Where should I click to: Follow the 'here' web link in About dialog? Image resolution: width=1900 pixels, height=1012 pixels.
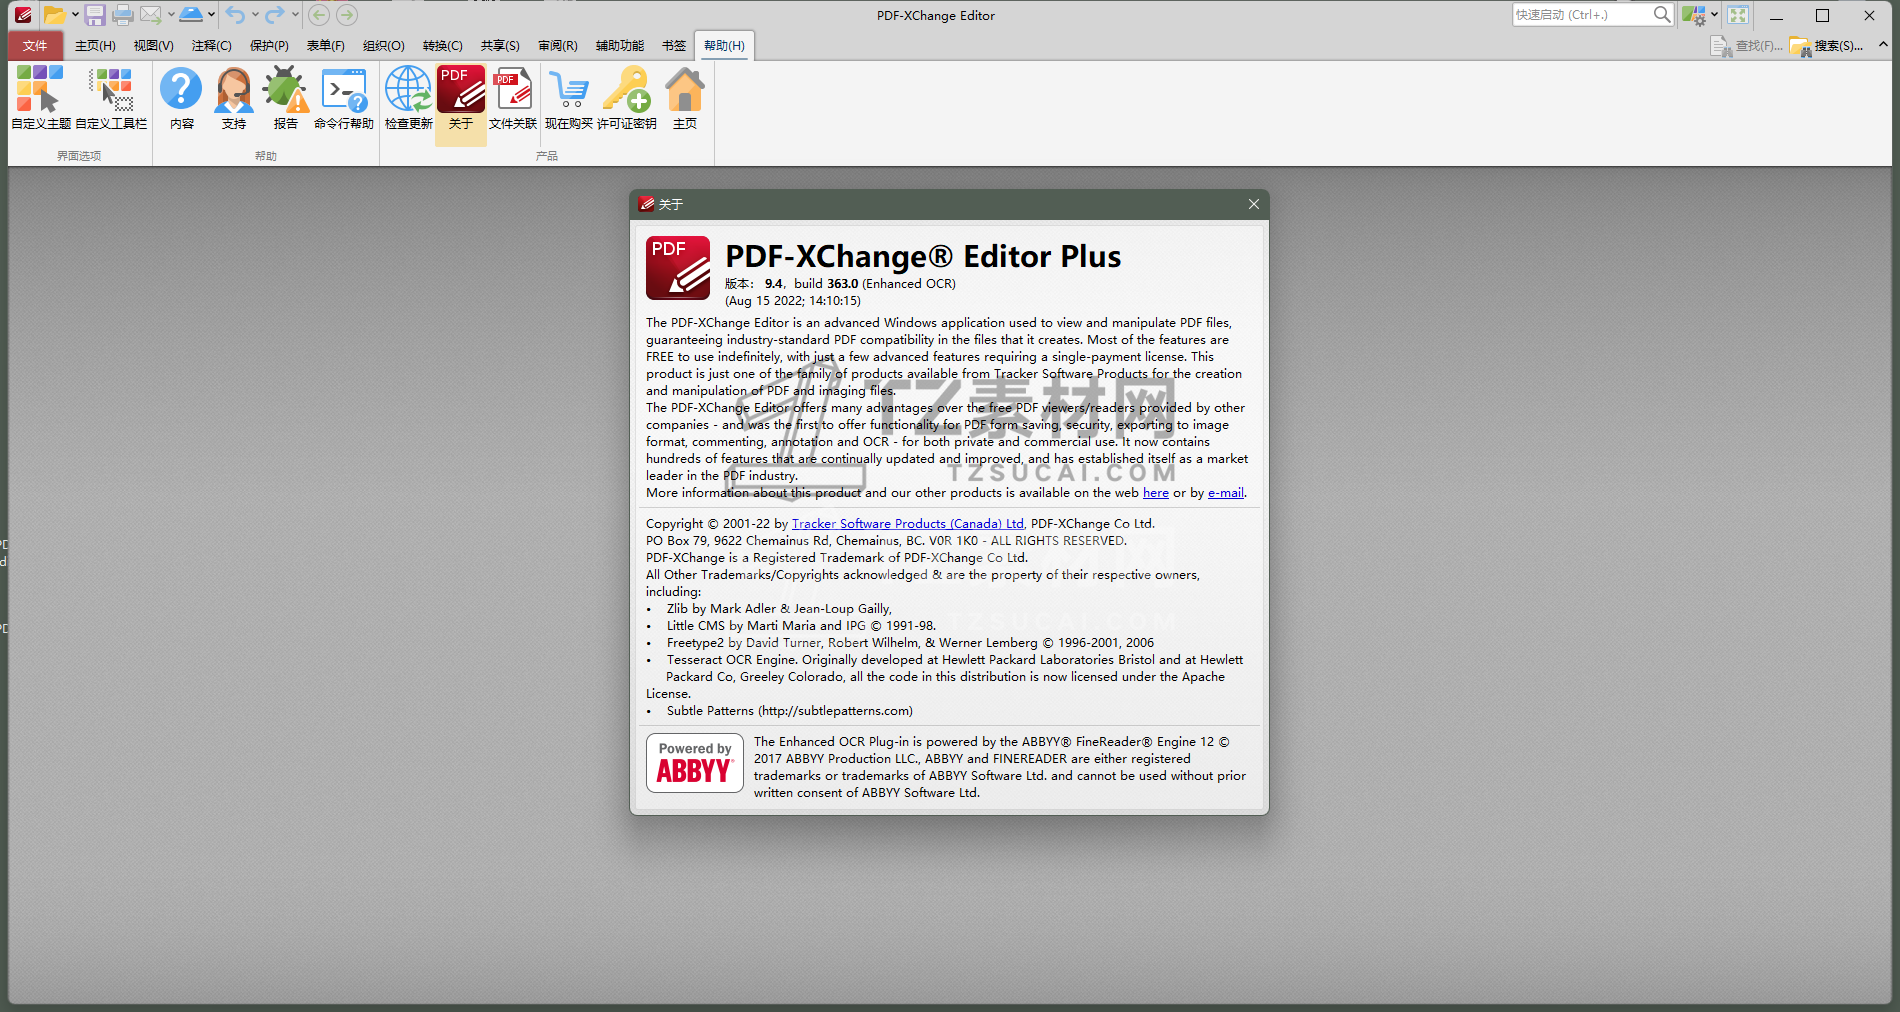coord(1156,492)
